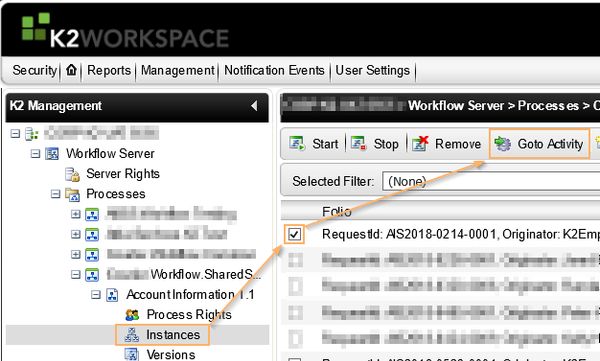Collapse the Workflow Server node

(x=35, y=154)
